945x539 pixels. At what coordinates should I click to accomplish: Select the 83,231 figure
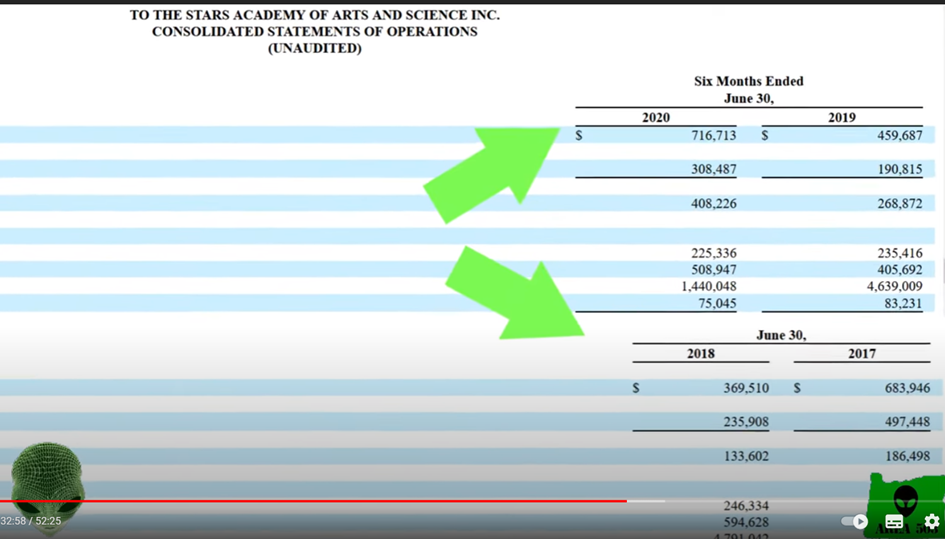click(903, 303)
